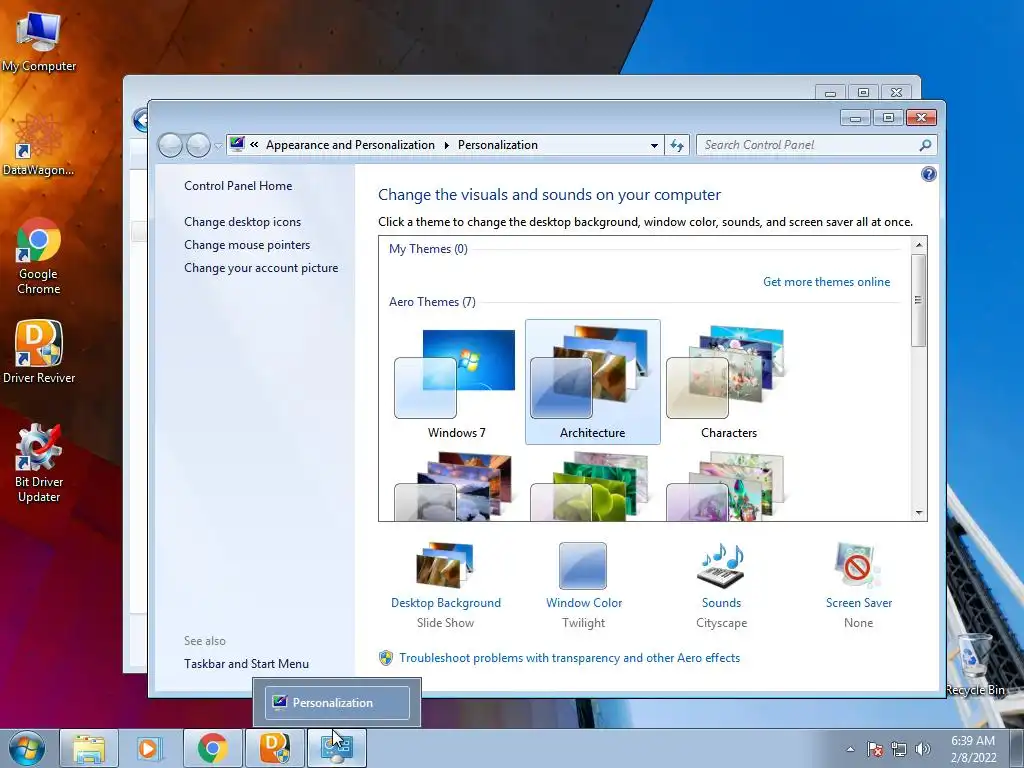Open Screen Saver settings
The height and width of the screenshot is (768, 1024).
[x=859, y=584]
